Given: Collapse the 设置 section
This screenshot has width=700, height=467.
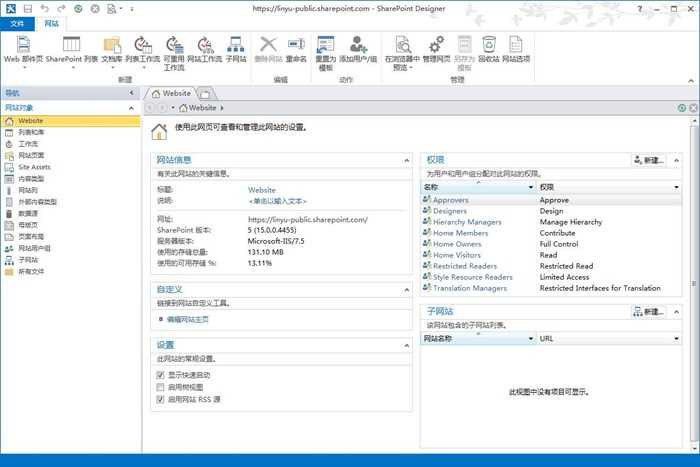Looking at the screenshot, I should (x=406, y=345).
